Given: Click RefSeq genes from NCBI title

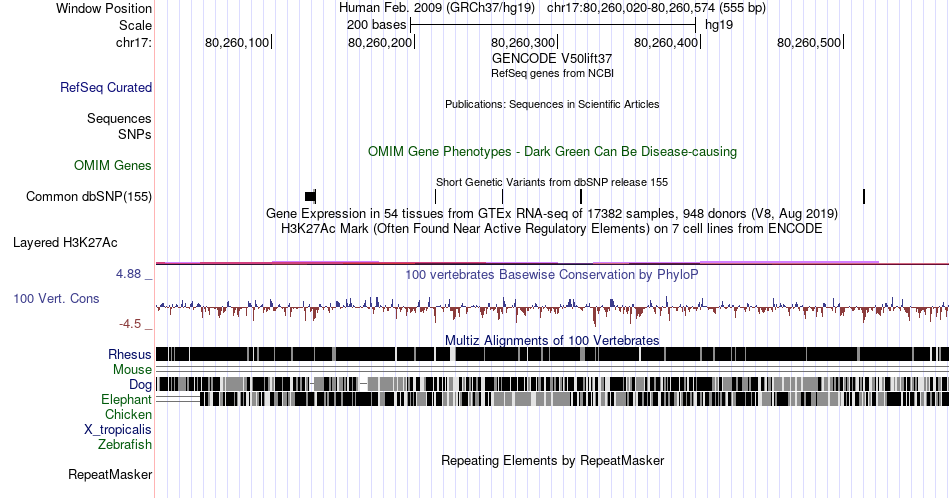Looking at the screenshot, I should (x=552, y=73).
